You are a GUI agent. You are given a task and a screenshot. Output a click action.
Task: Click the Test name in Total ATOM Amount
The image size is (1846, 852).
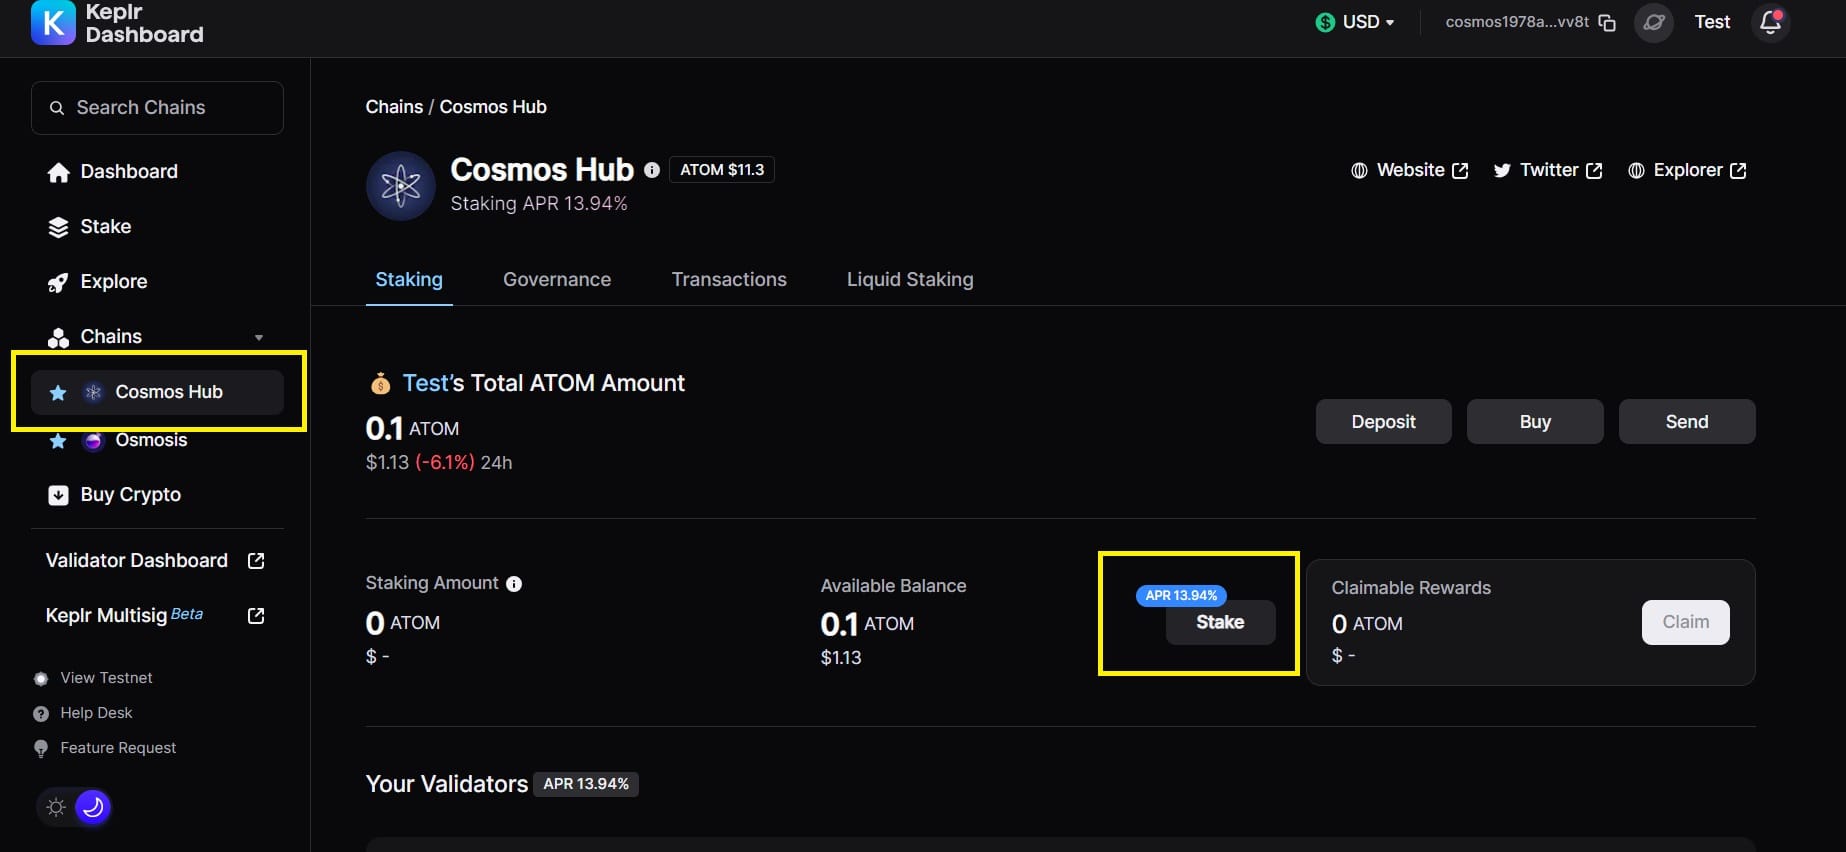tap(426, 383)
